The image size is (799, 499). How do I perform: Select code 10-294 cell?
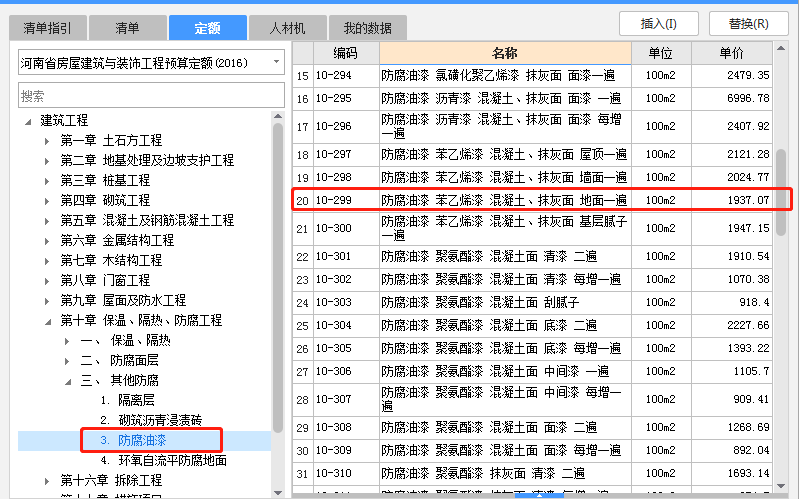click(x=346, y=75)
